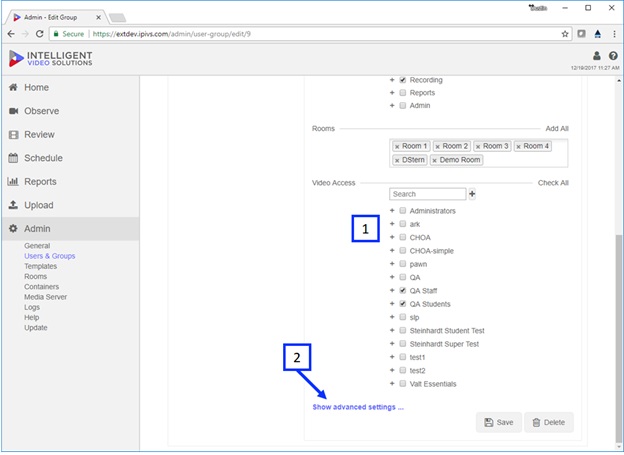Remove Room 2 tag
624x455 pixels.
point(437,146)
